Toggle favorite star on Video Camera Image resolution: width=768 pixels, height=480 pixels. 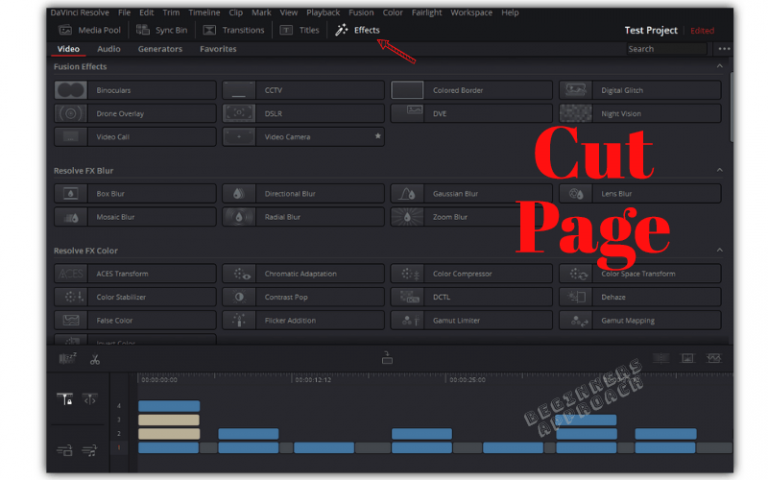(x=378, y=136)
